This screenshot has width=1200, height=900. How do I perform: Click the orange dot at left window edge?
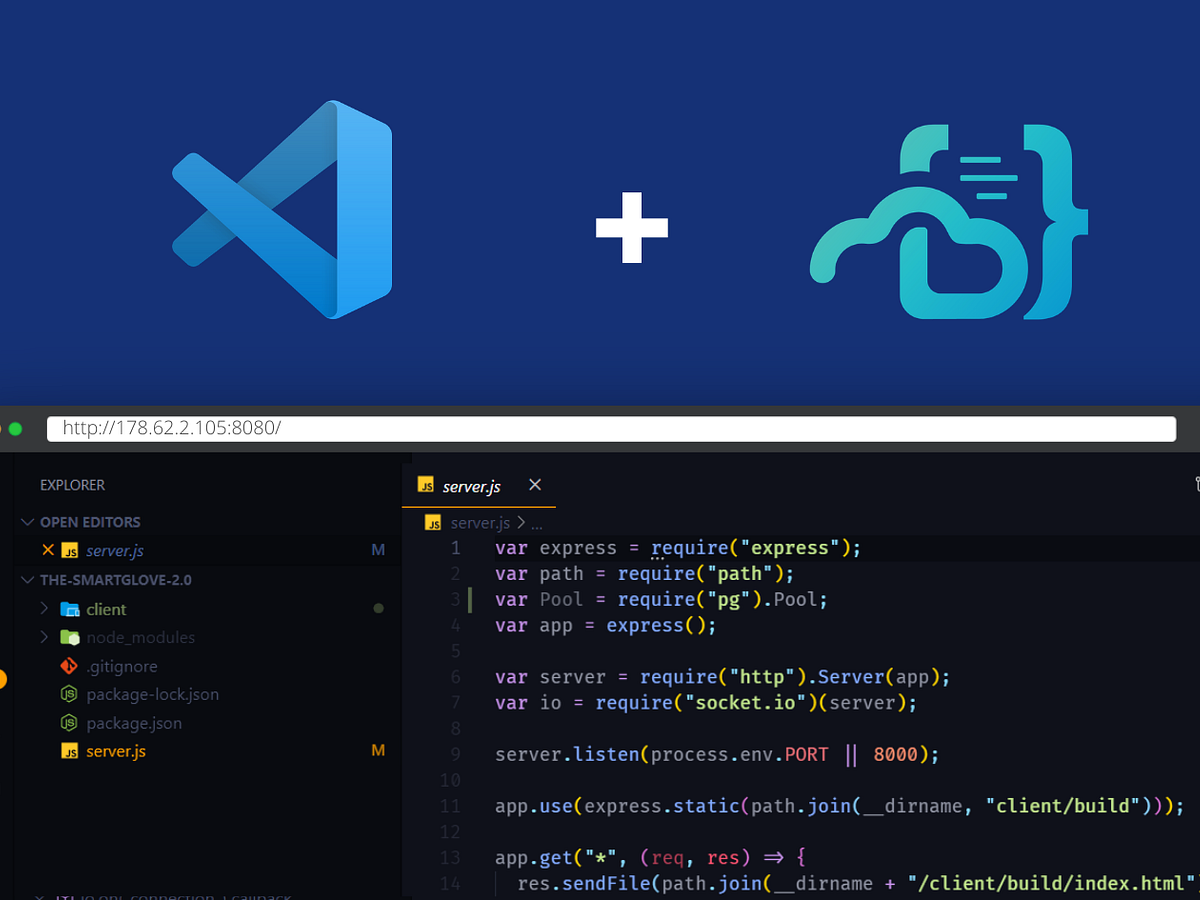tap(2, 680)
